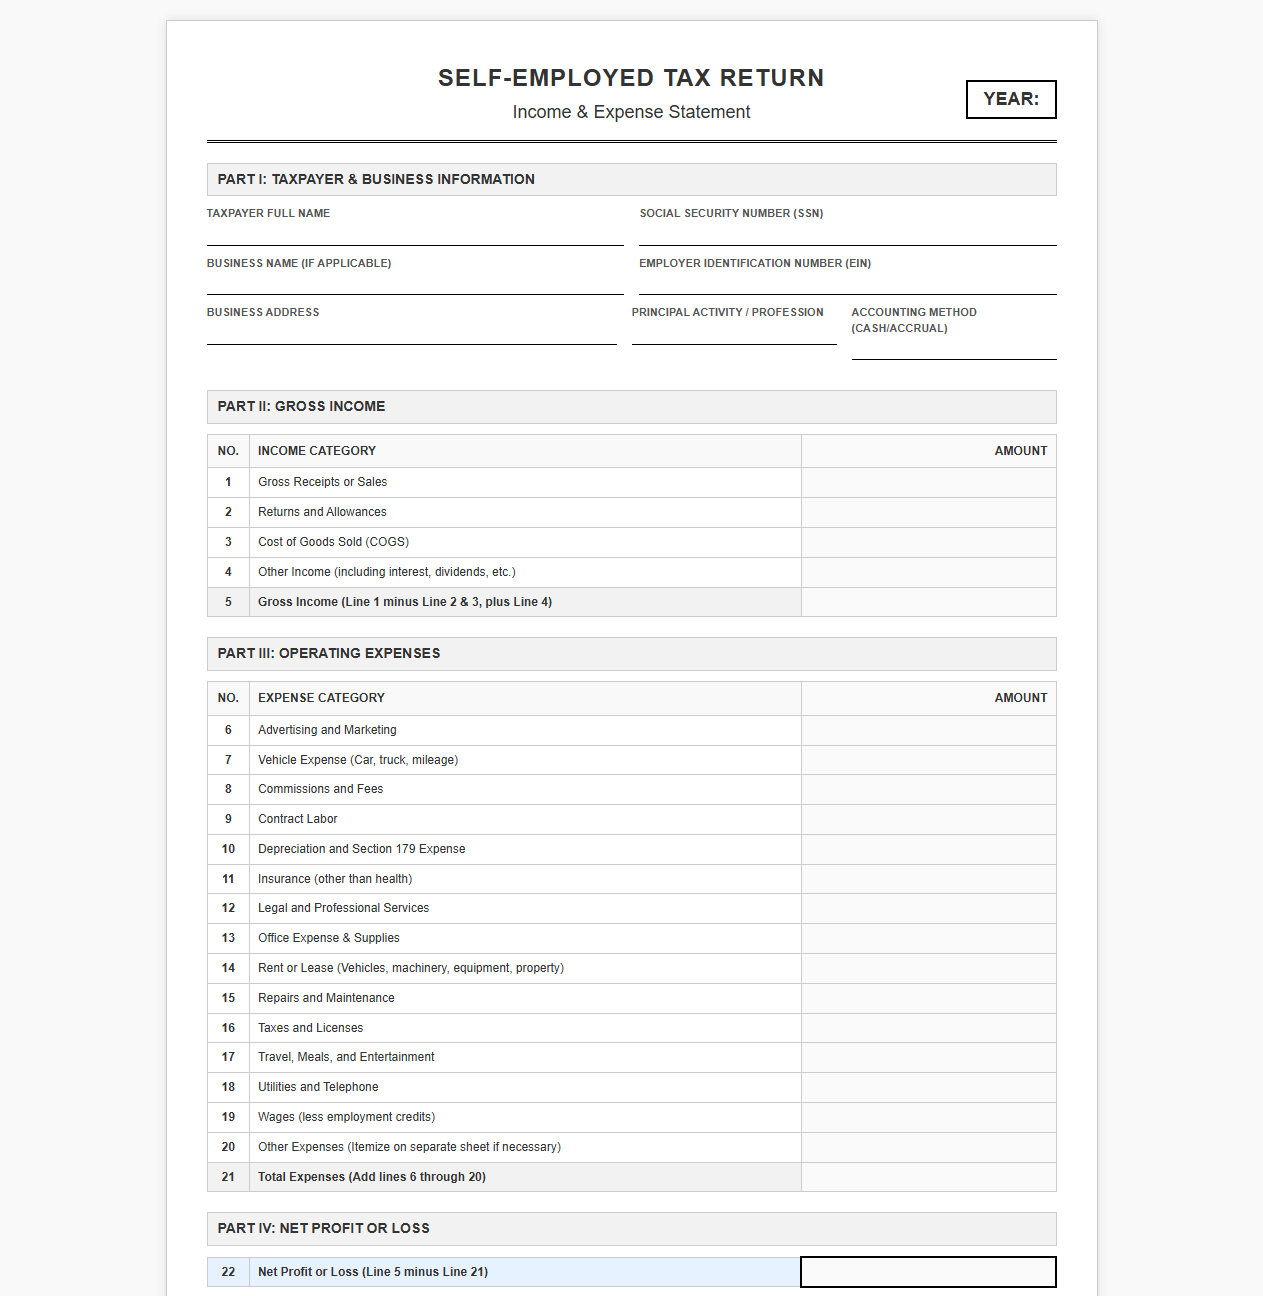Click the 'Depreciation and Section 179 Expense' label
This screenshot has height=1296, width=1263.
pyautogui.click(x=362, y=849)
